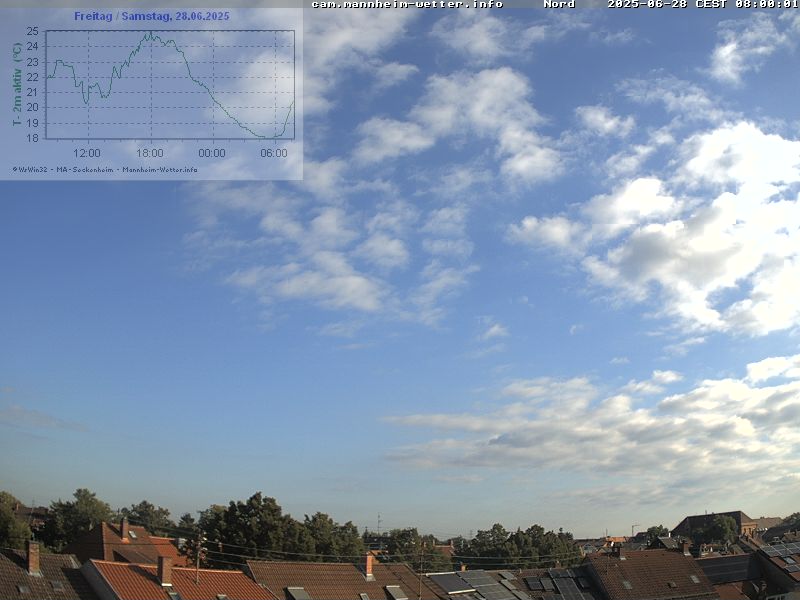Click the 08:00:01 time in the timestamp
800x600 pixels.
click(x=765, y=4)
